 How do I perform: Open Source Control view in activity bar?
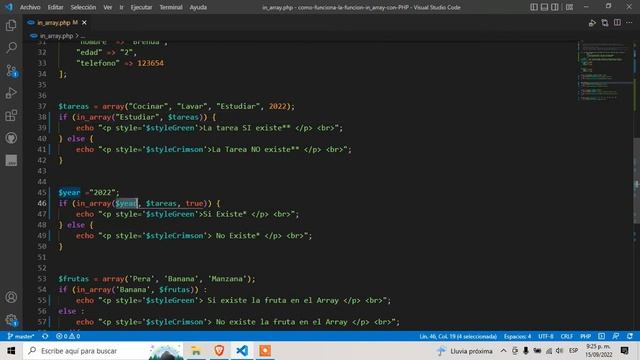[11, 71]
